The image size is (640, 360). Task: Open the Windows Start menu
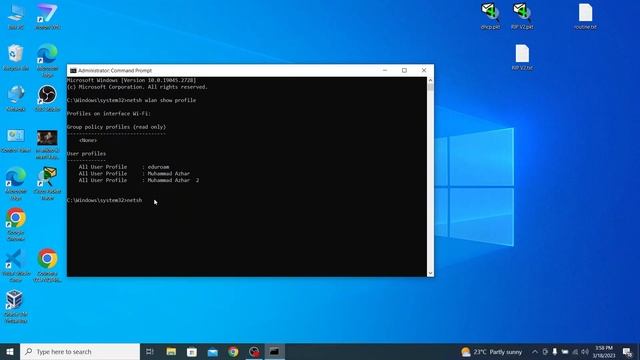10,351
